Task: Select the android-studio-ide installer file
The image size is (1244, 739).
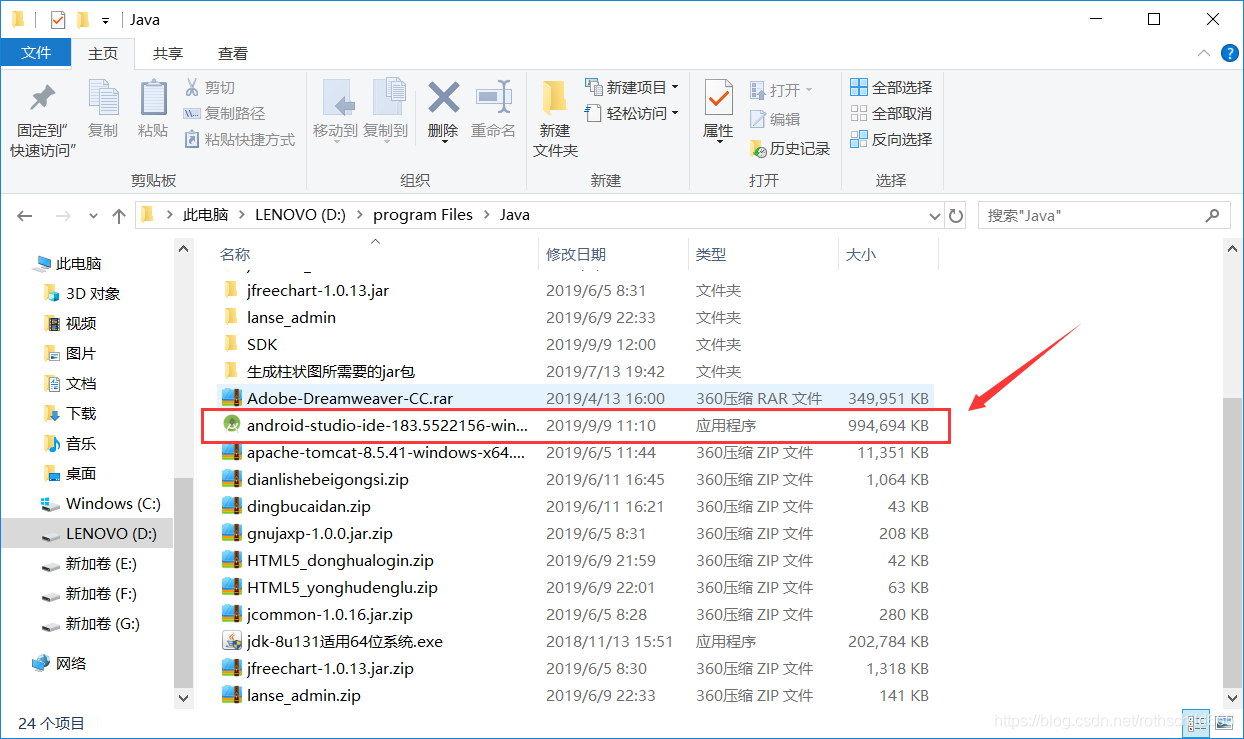Action: (575, 426)
